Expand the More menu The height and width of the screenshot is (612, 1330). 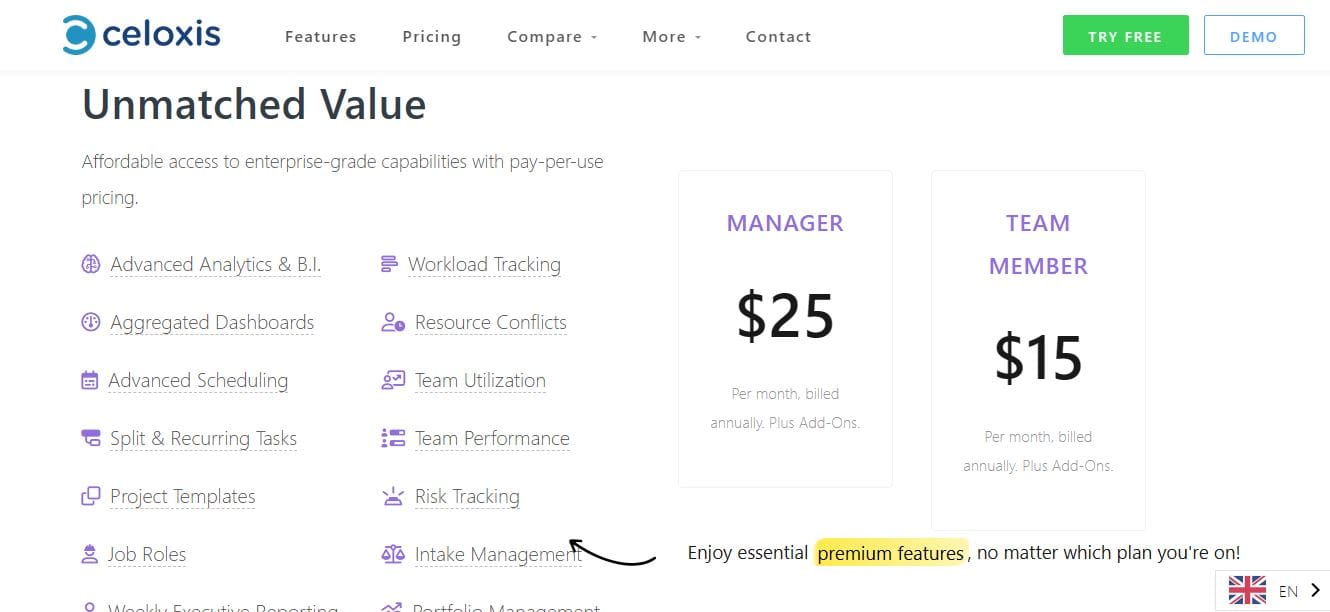[670, 36]
